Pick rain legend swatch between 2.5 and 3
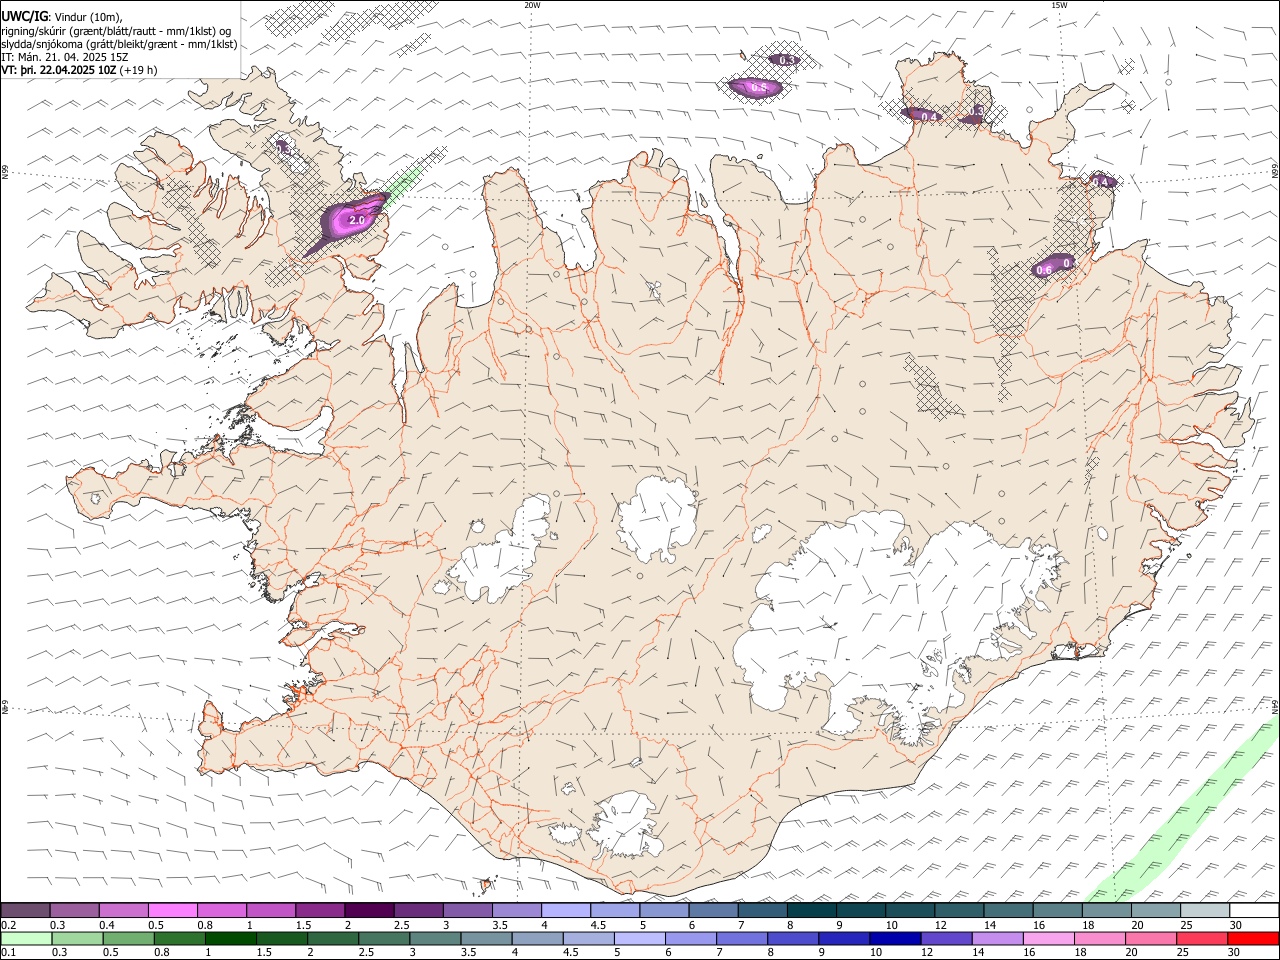This screenshot has width=1280, height=960. 384,938
